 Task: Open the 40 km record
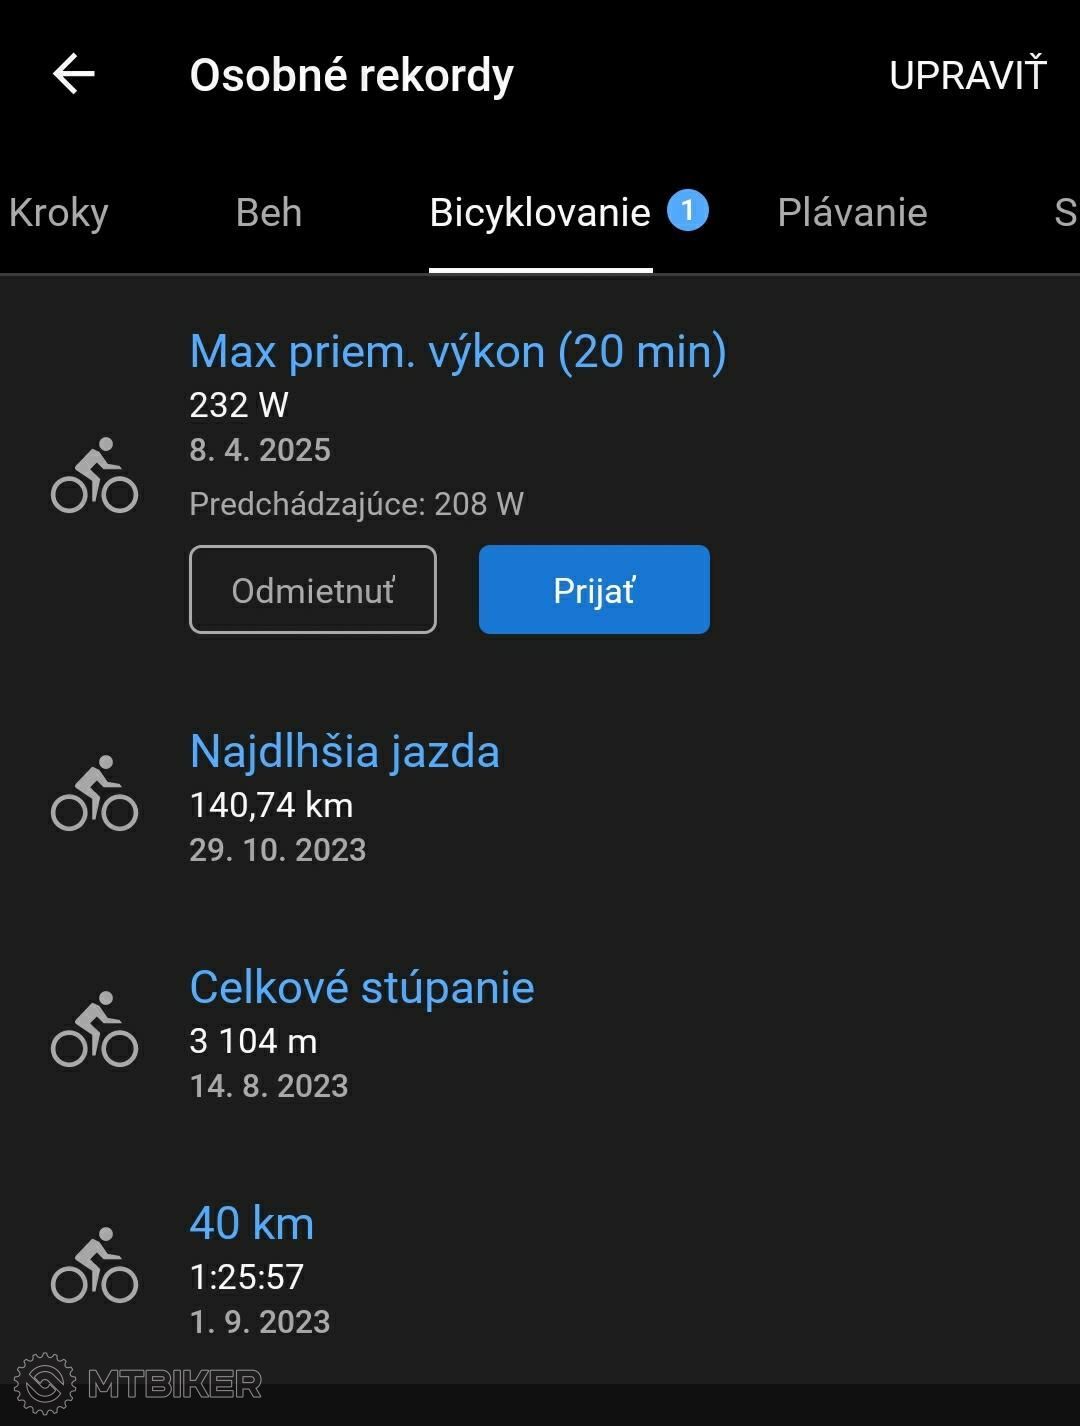(x=252, y=1223)
